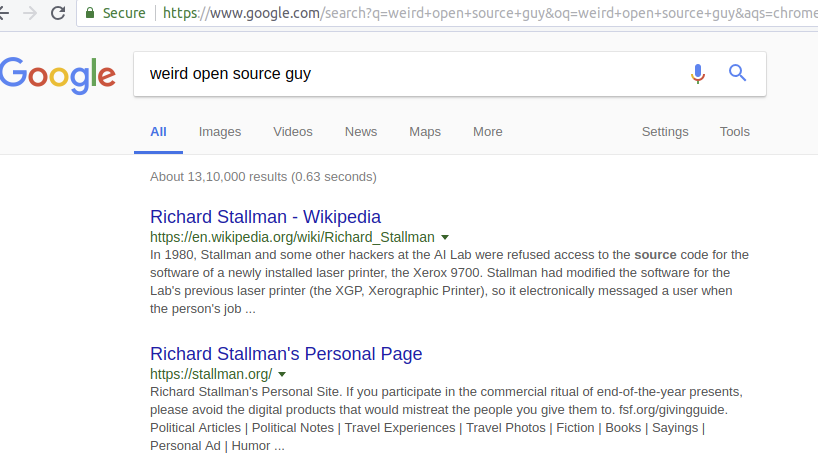Go to Google homepage via logo
Viewport: 818px width, 469px height.
click(57, 75)
